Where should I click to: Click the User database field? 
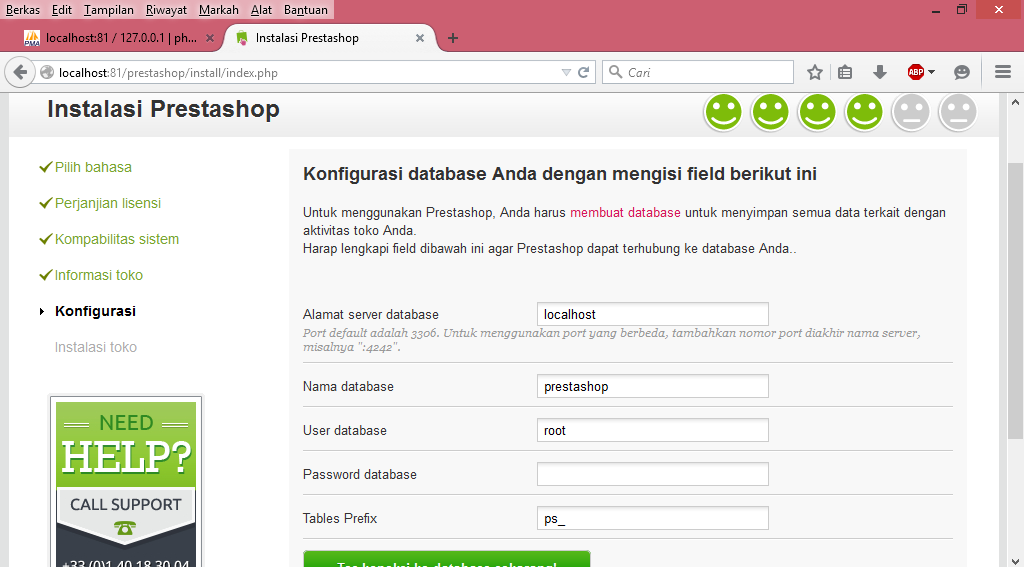(652, 430)
